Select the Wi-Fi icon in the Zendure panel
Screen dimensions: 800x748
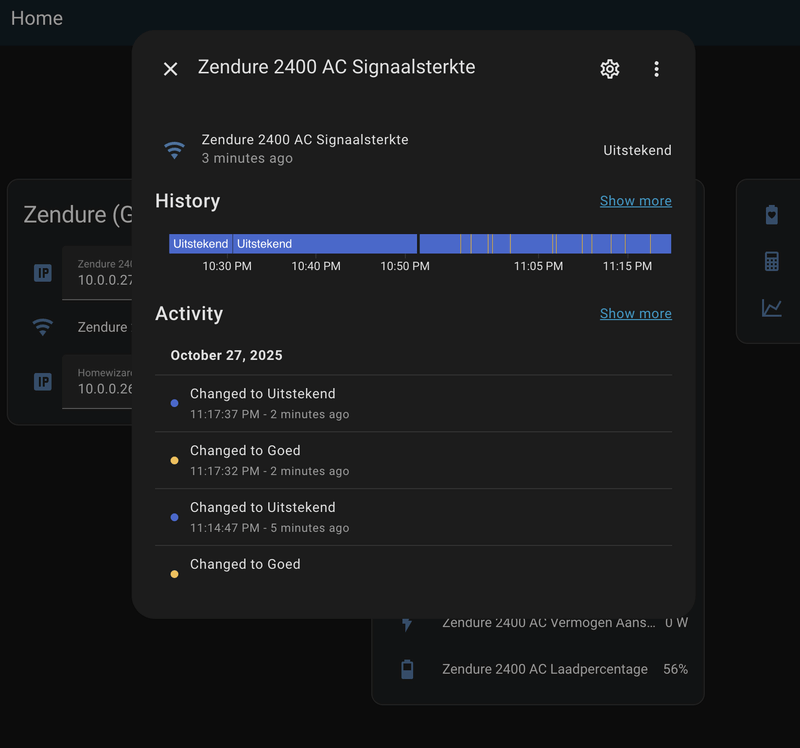(41, 327)
